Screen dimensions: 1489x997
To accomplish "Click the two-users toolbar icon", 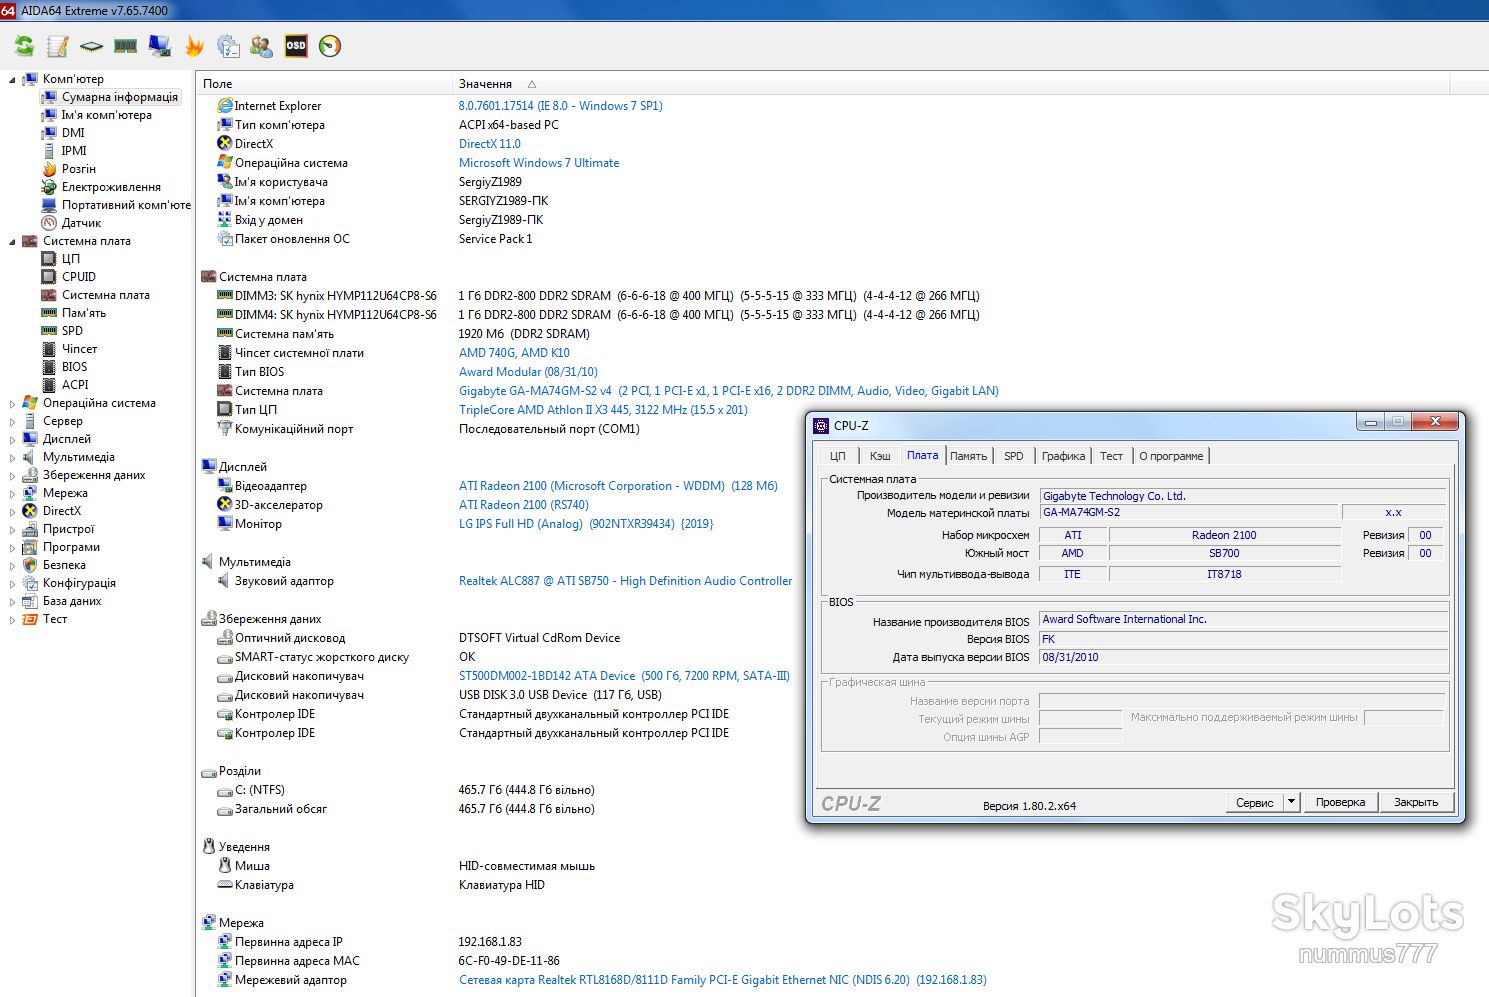I will [x=262, y=46].
